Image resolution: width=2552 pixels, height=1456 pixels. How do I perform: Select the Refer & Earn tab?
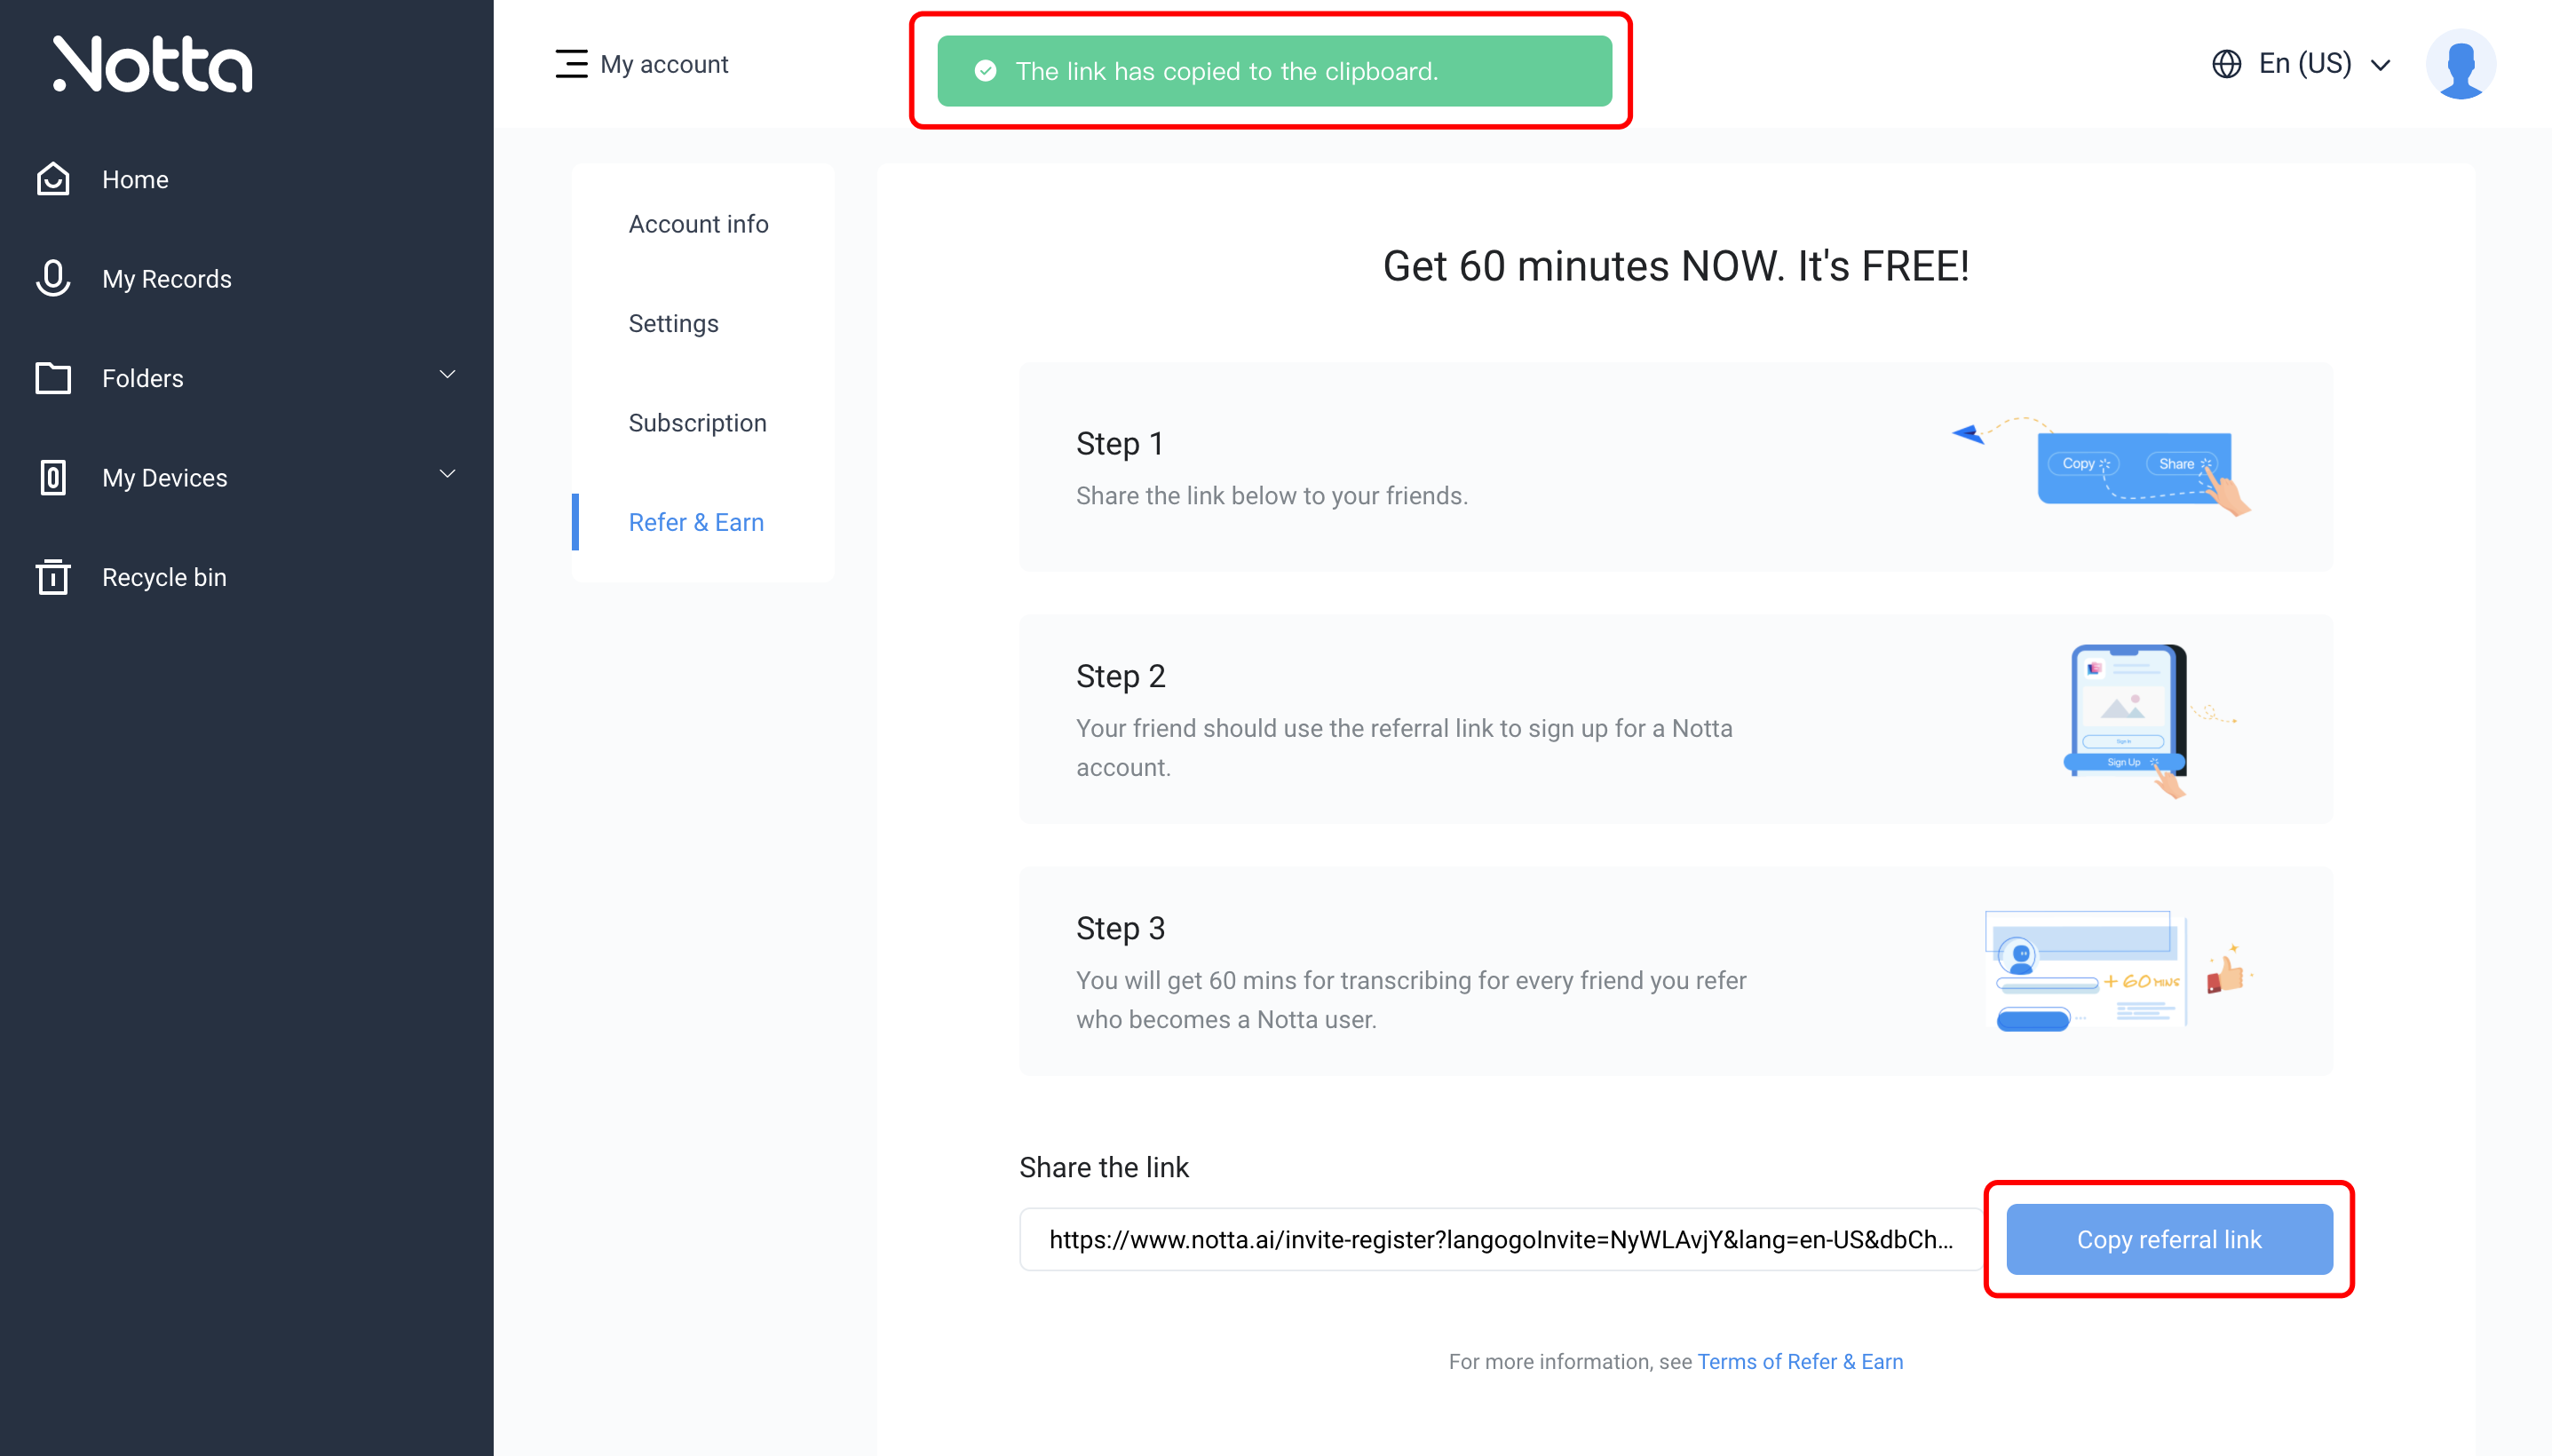point(696,522)
